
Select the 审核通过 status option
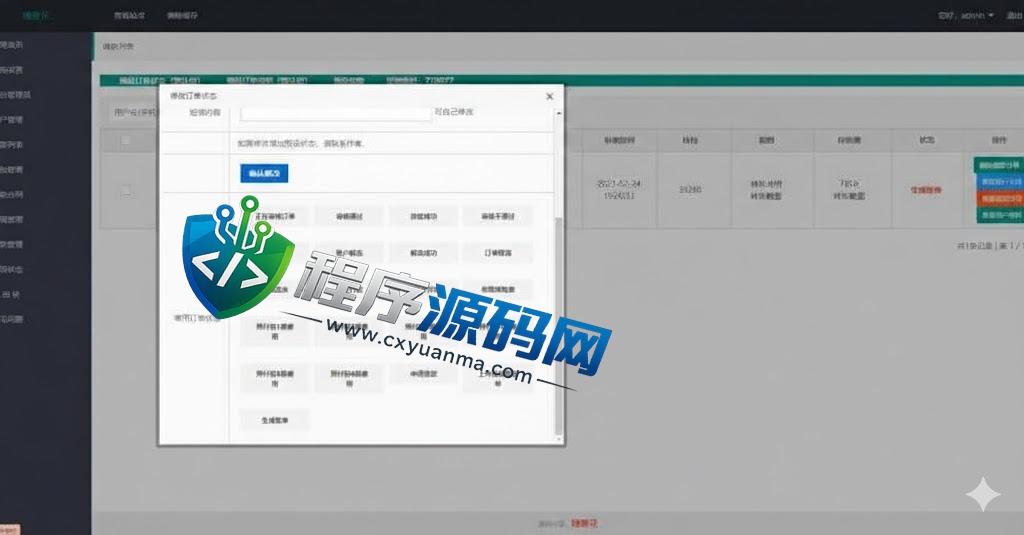[349, 216]
